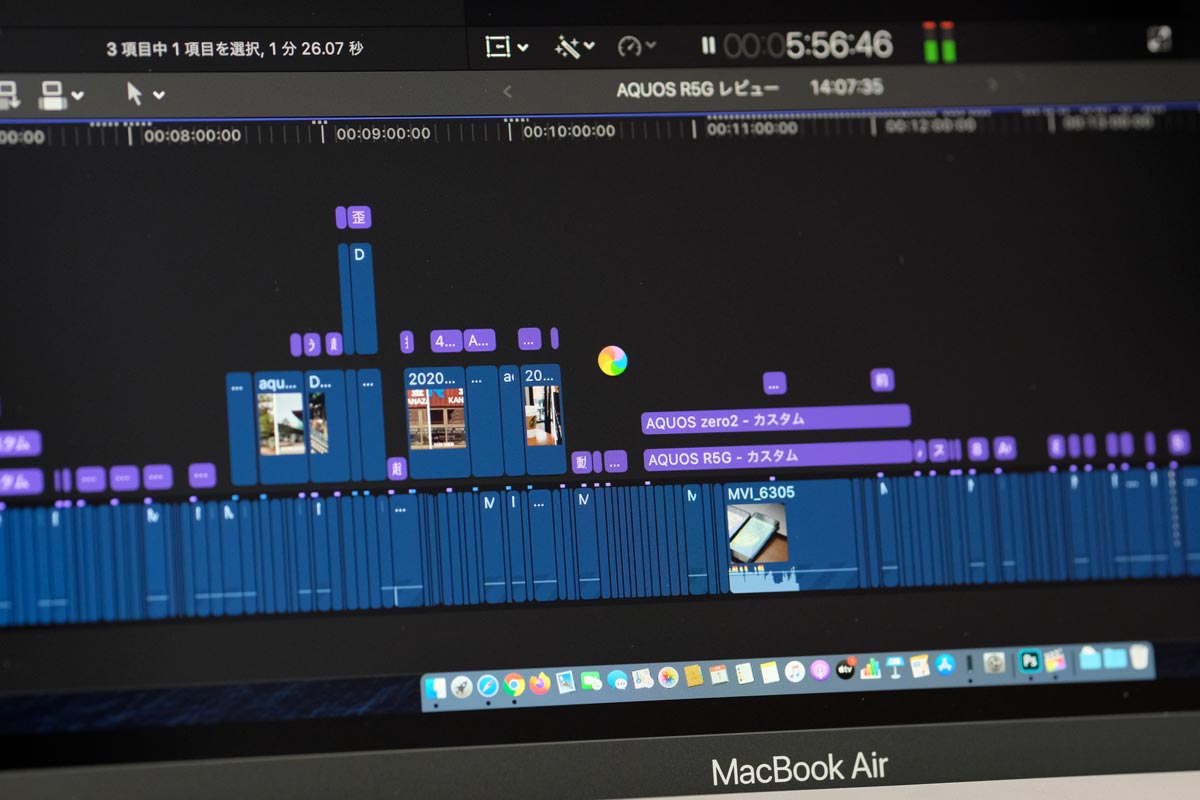
Task: Open Calendar from the Dock
Action: pos(718,675)
